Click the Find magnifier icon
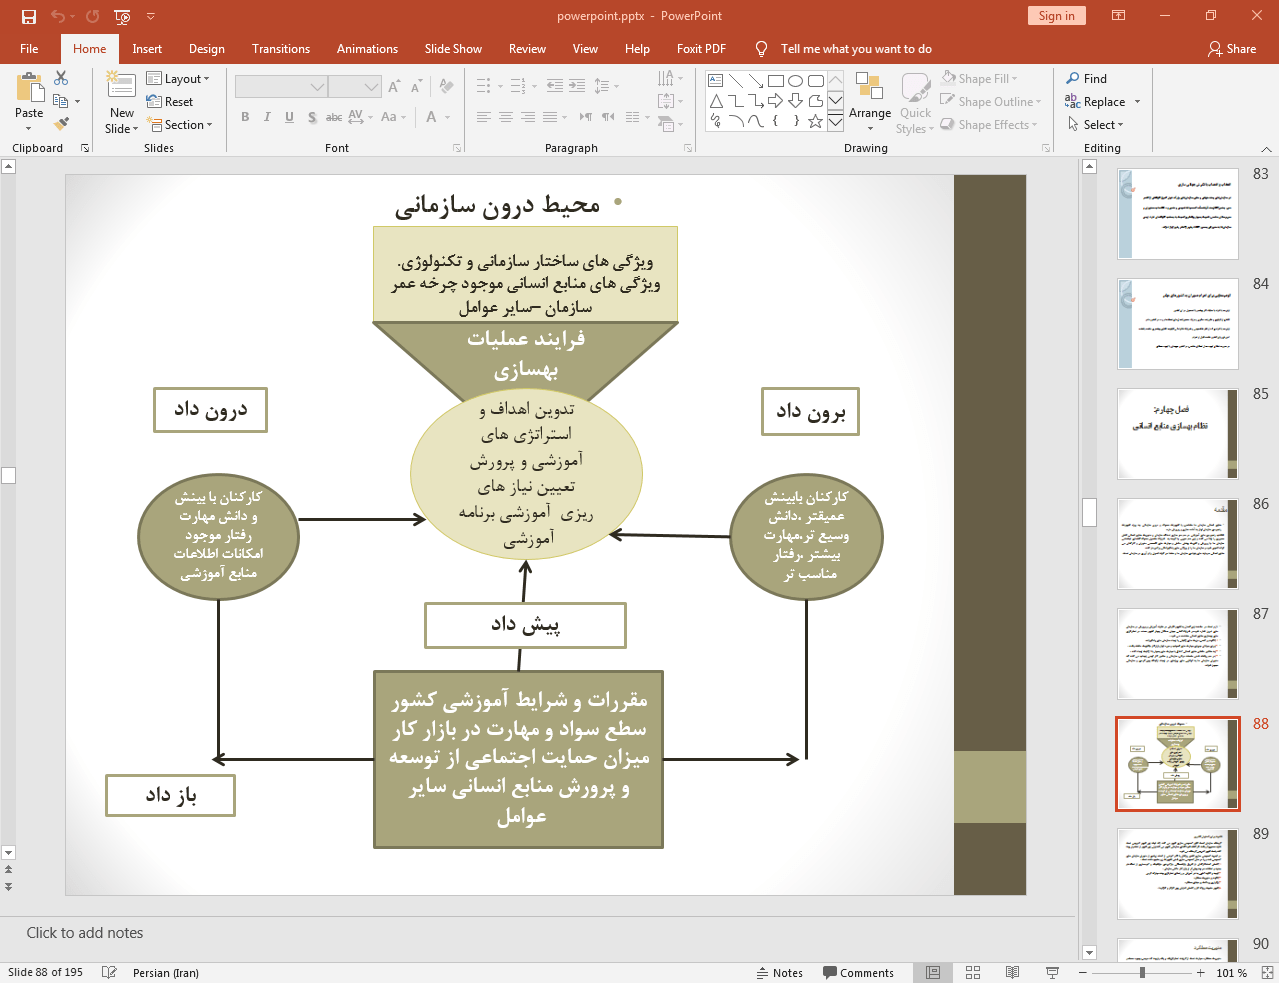Viewport: 1279px width, 983px height. click(1073, 78)
